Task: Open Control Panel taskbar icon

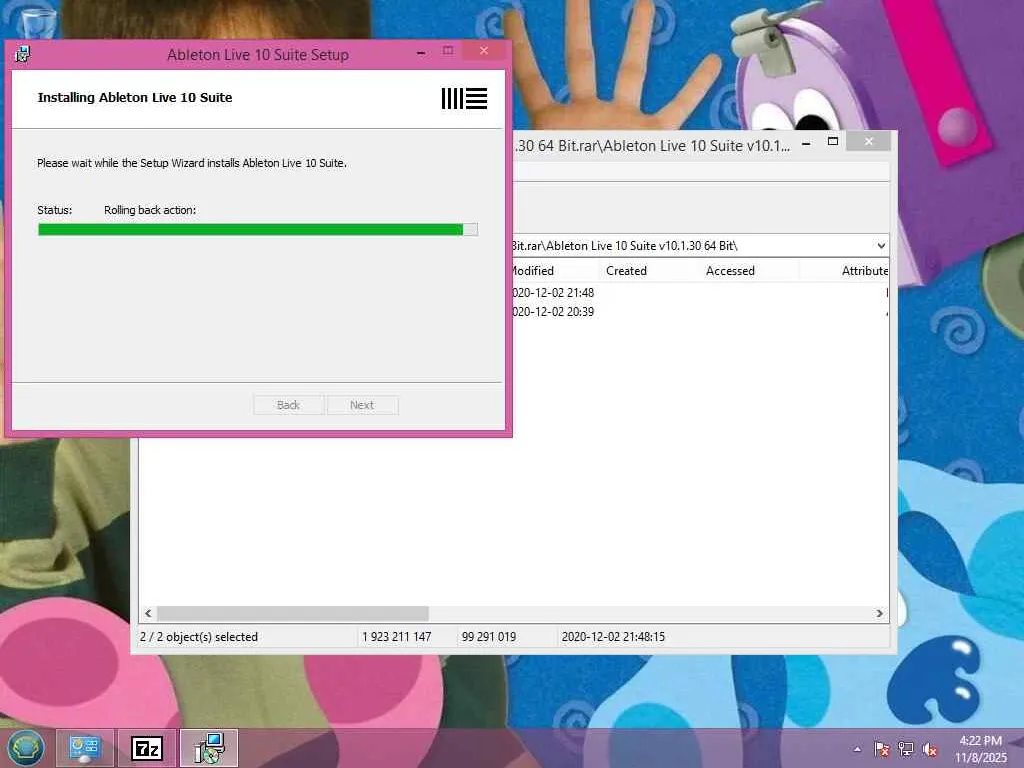Action: pyautogui.click(x=84, y=748)
